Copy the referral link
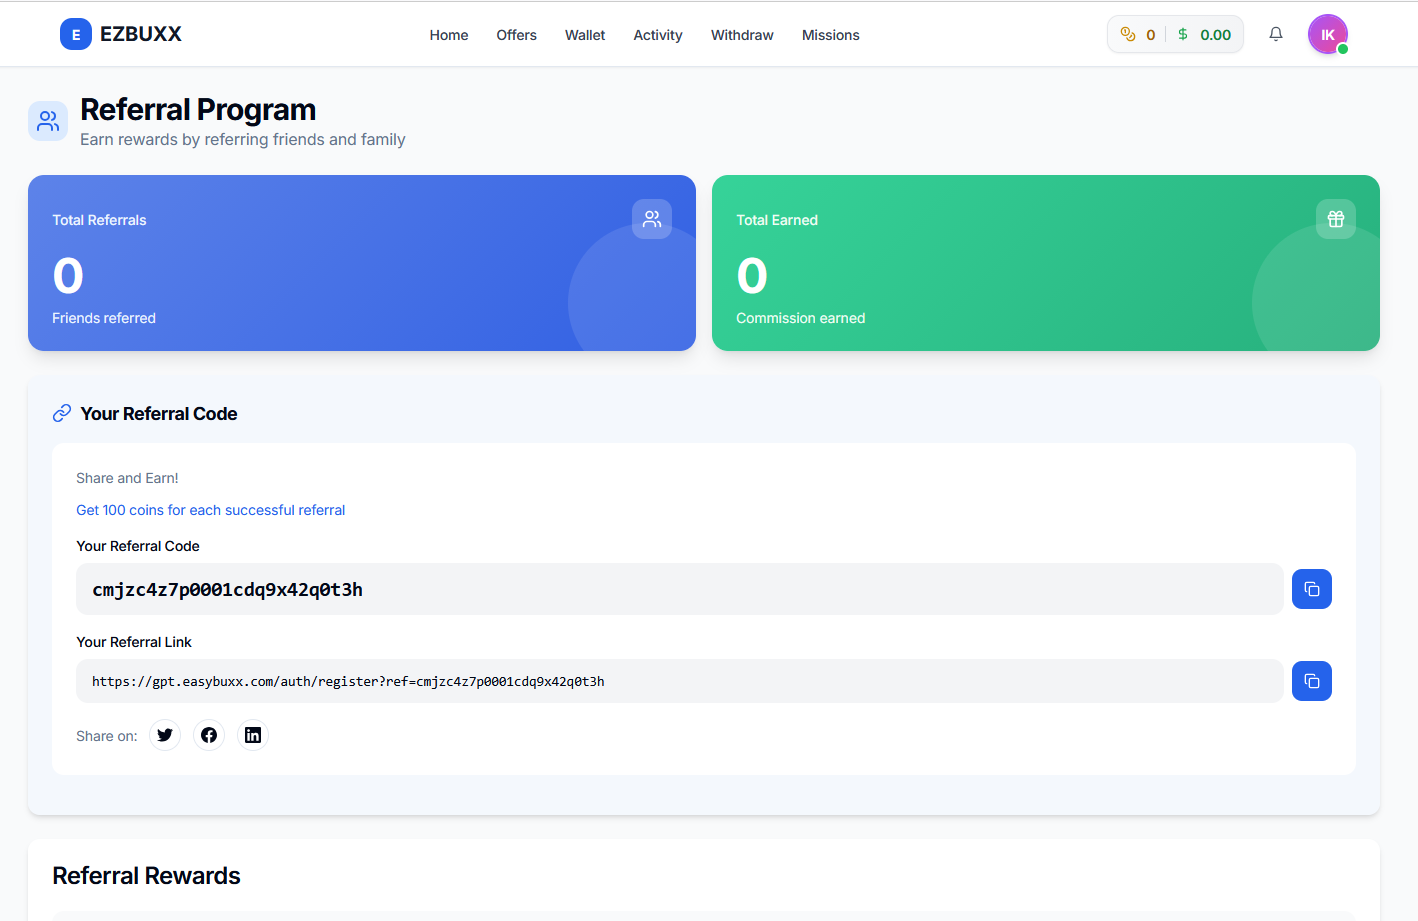 pyautogui.click(x=1311, y=681)
